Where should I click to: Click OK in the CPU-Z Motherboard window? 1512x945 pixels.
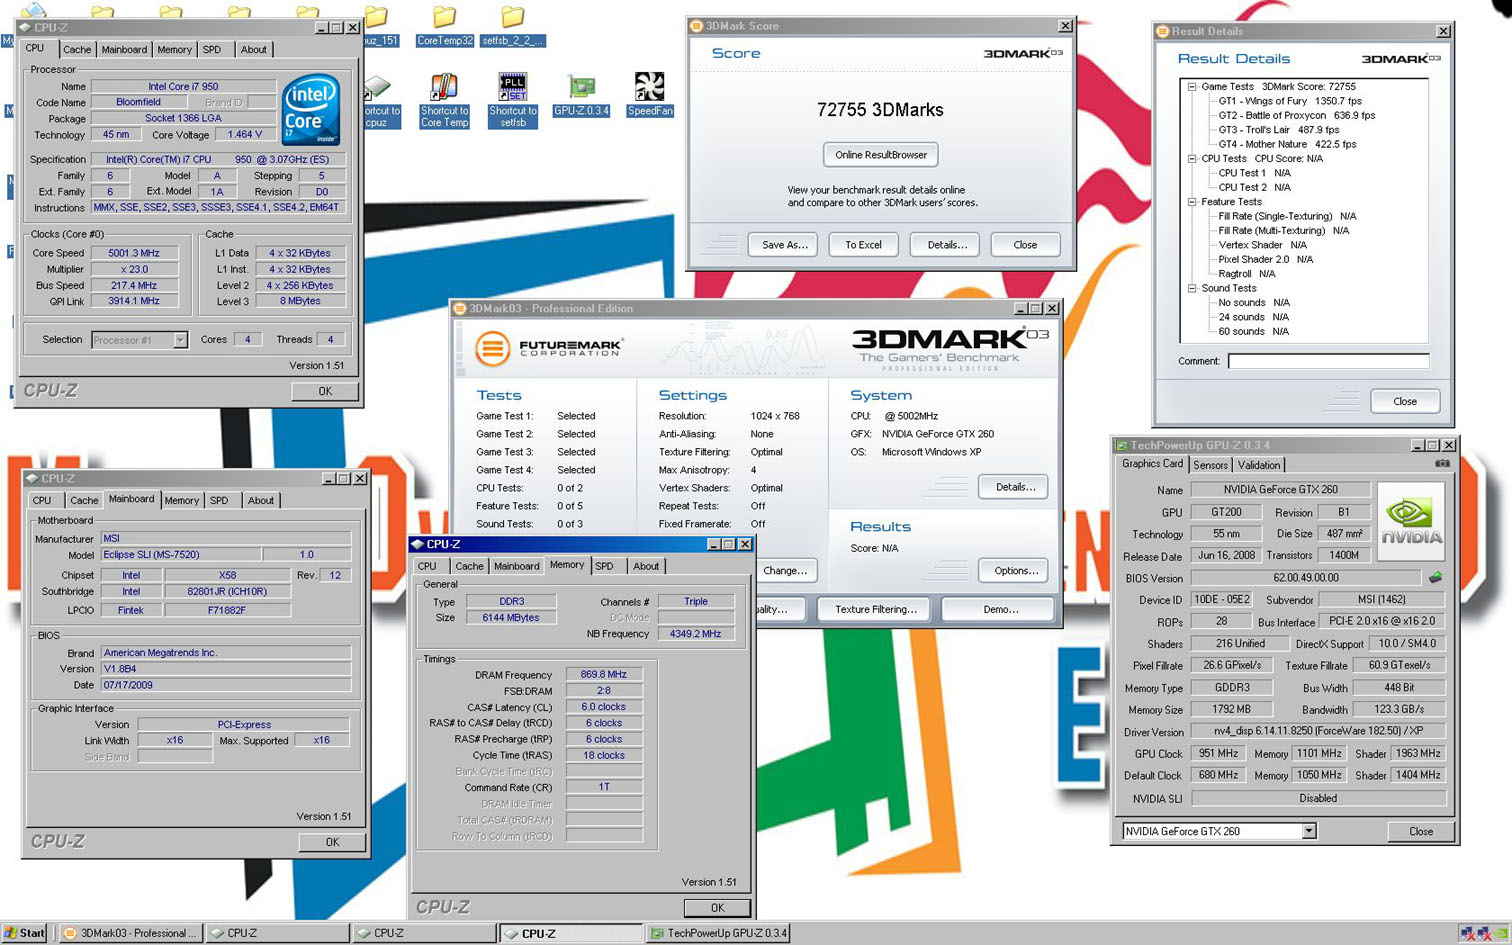pos(332,842)
